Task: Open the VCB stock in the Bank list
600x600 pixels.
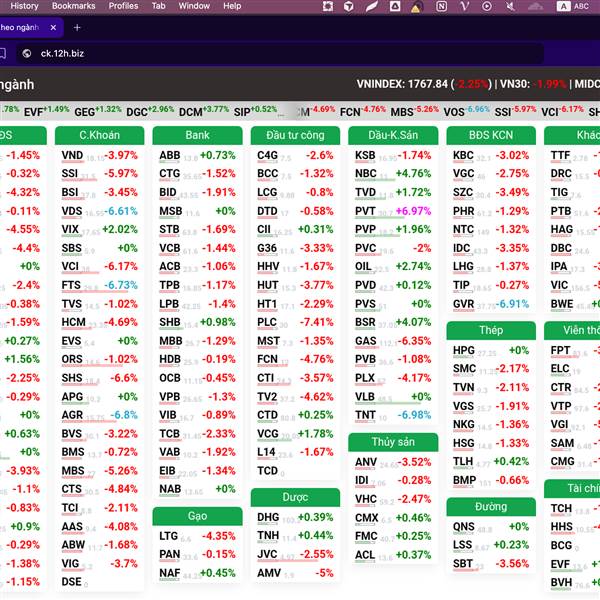Action: [x=197, y=248]
